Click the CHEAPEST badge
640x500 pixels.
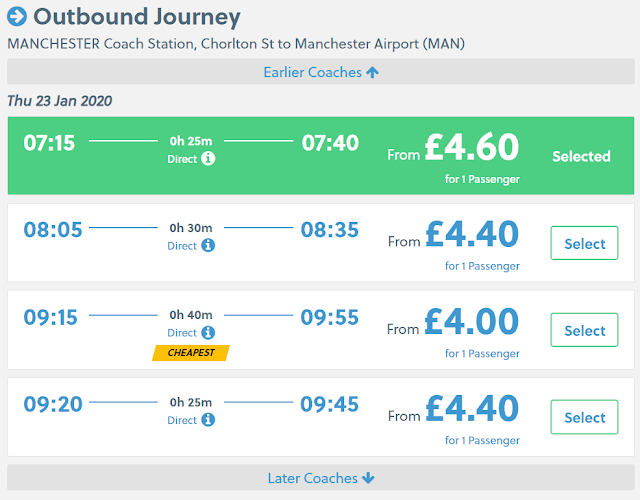click(191, 352)
